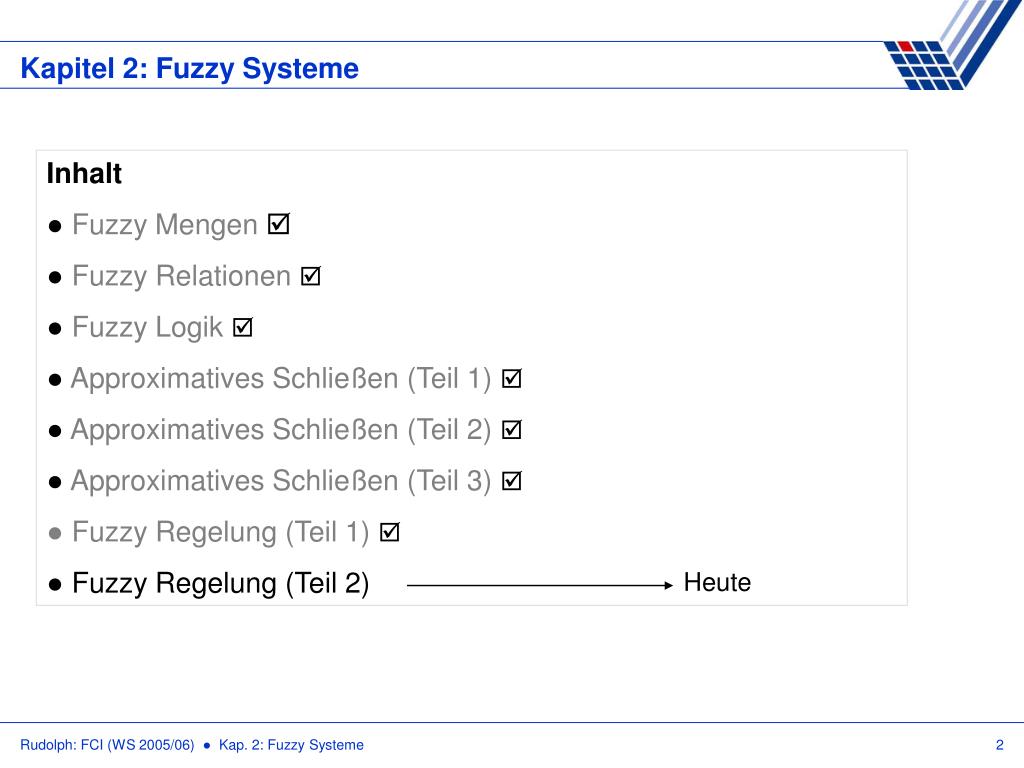Select the Fuzzy Logik text

(148, 327)
